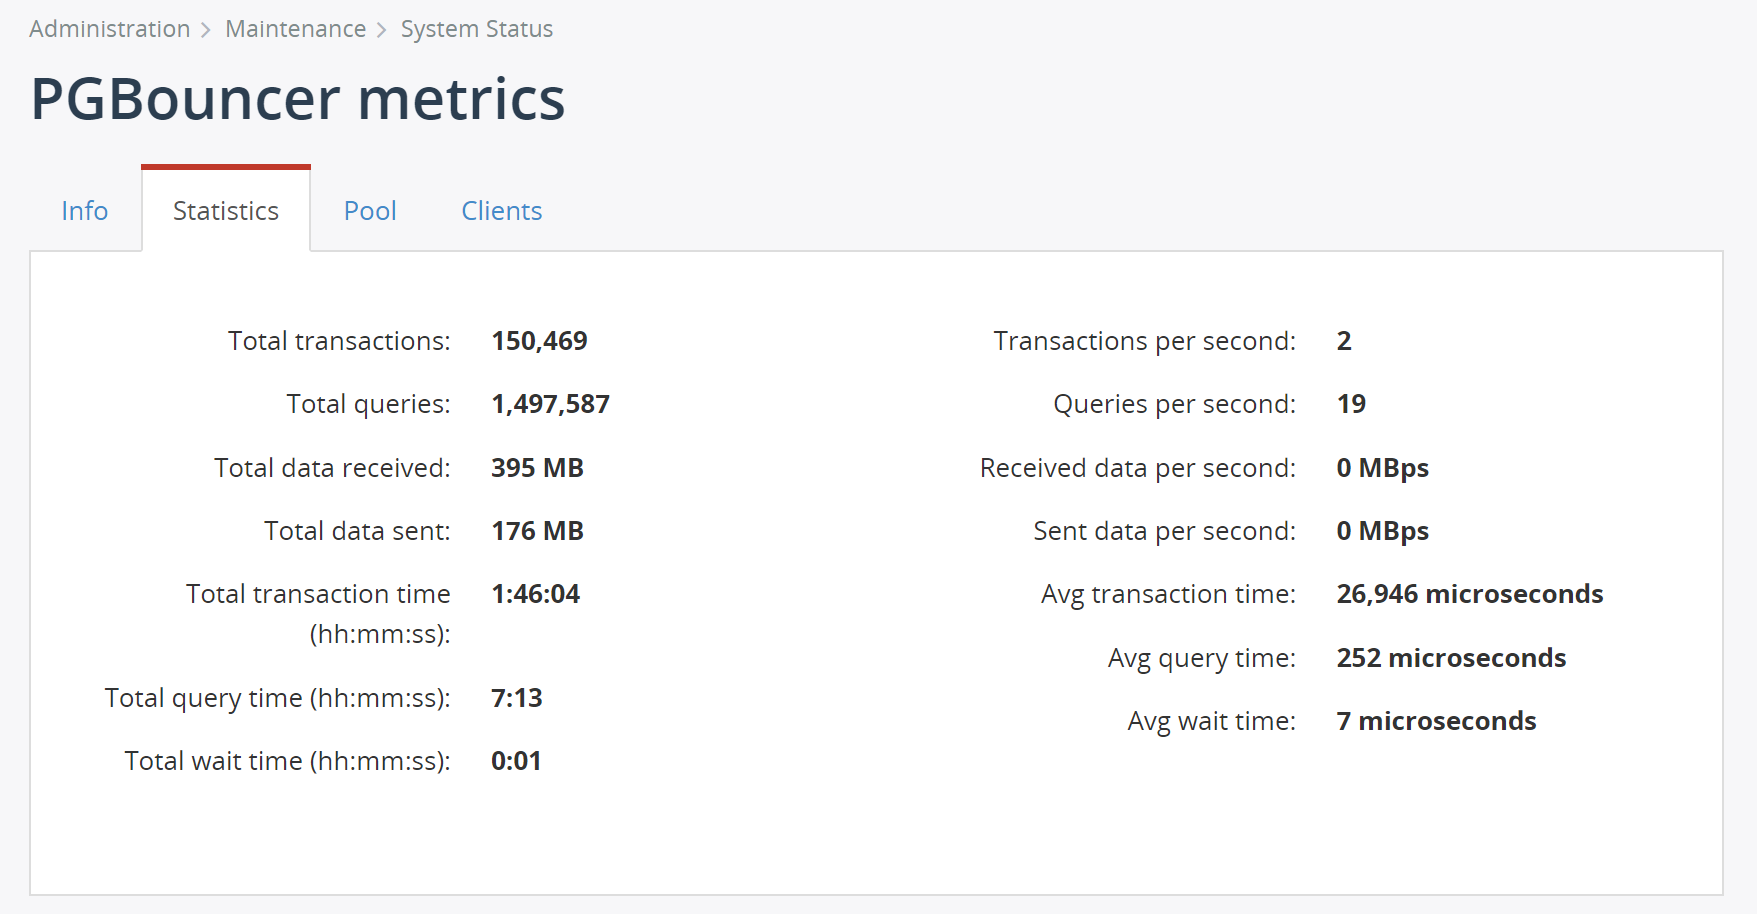
Task: Click the Received data per second label
Action: coord(1138,468)
